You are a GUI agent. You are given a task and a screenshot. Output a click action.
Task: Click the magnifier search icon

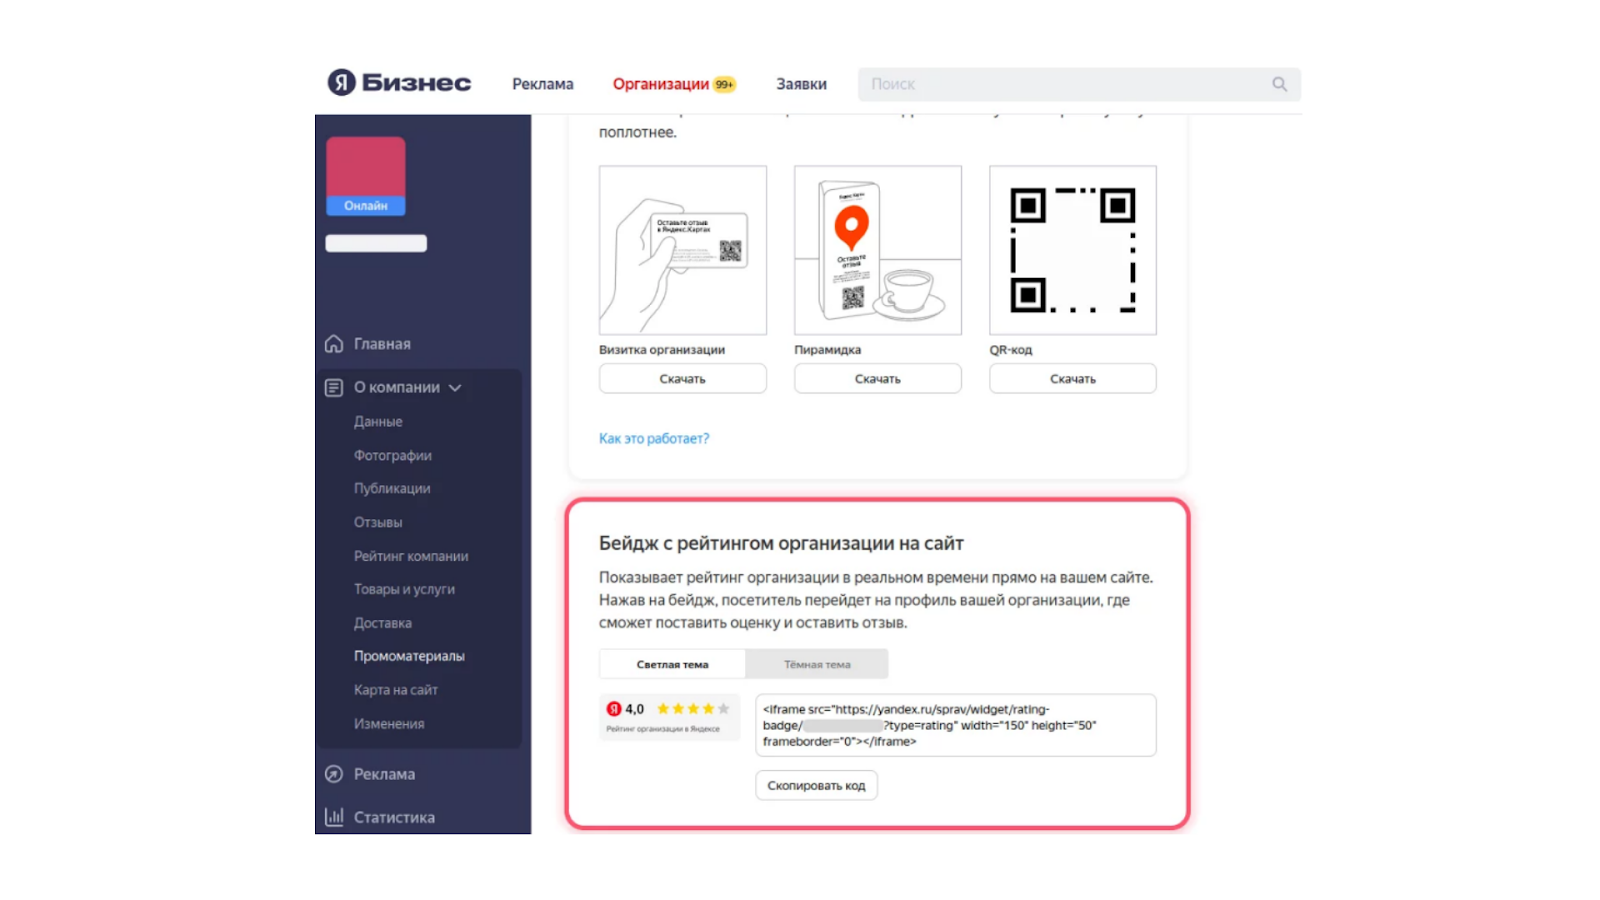pyautogui.click(x=1279, y=84)
